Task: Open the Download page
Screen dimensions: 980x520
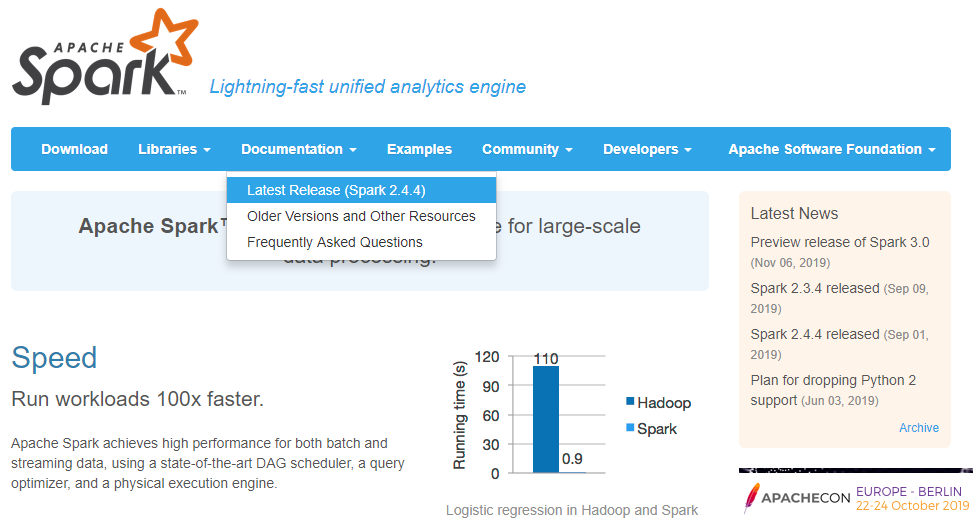Action: click(74, 149)
